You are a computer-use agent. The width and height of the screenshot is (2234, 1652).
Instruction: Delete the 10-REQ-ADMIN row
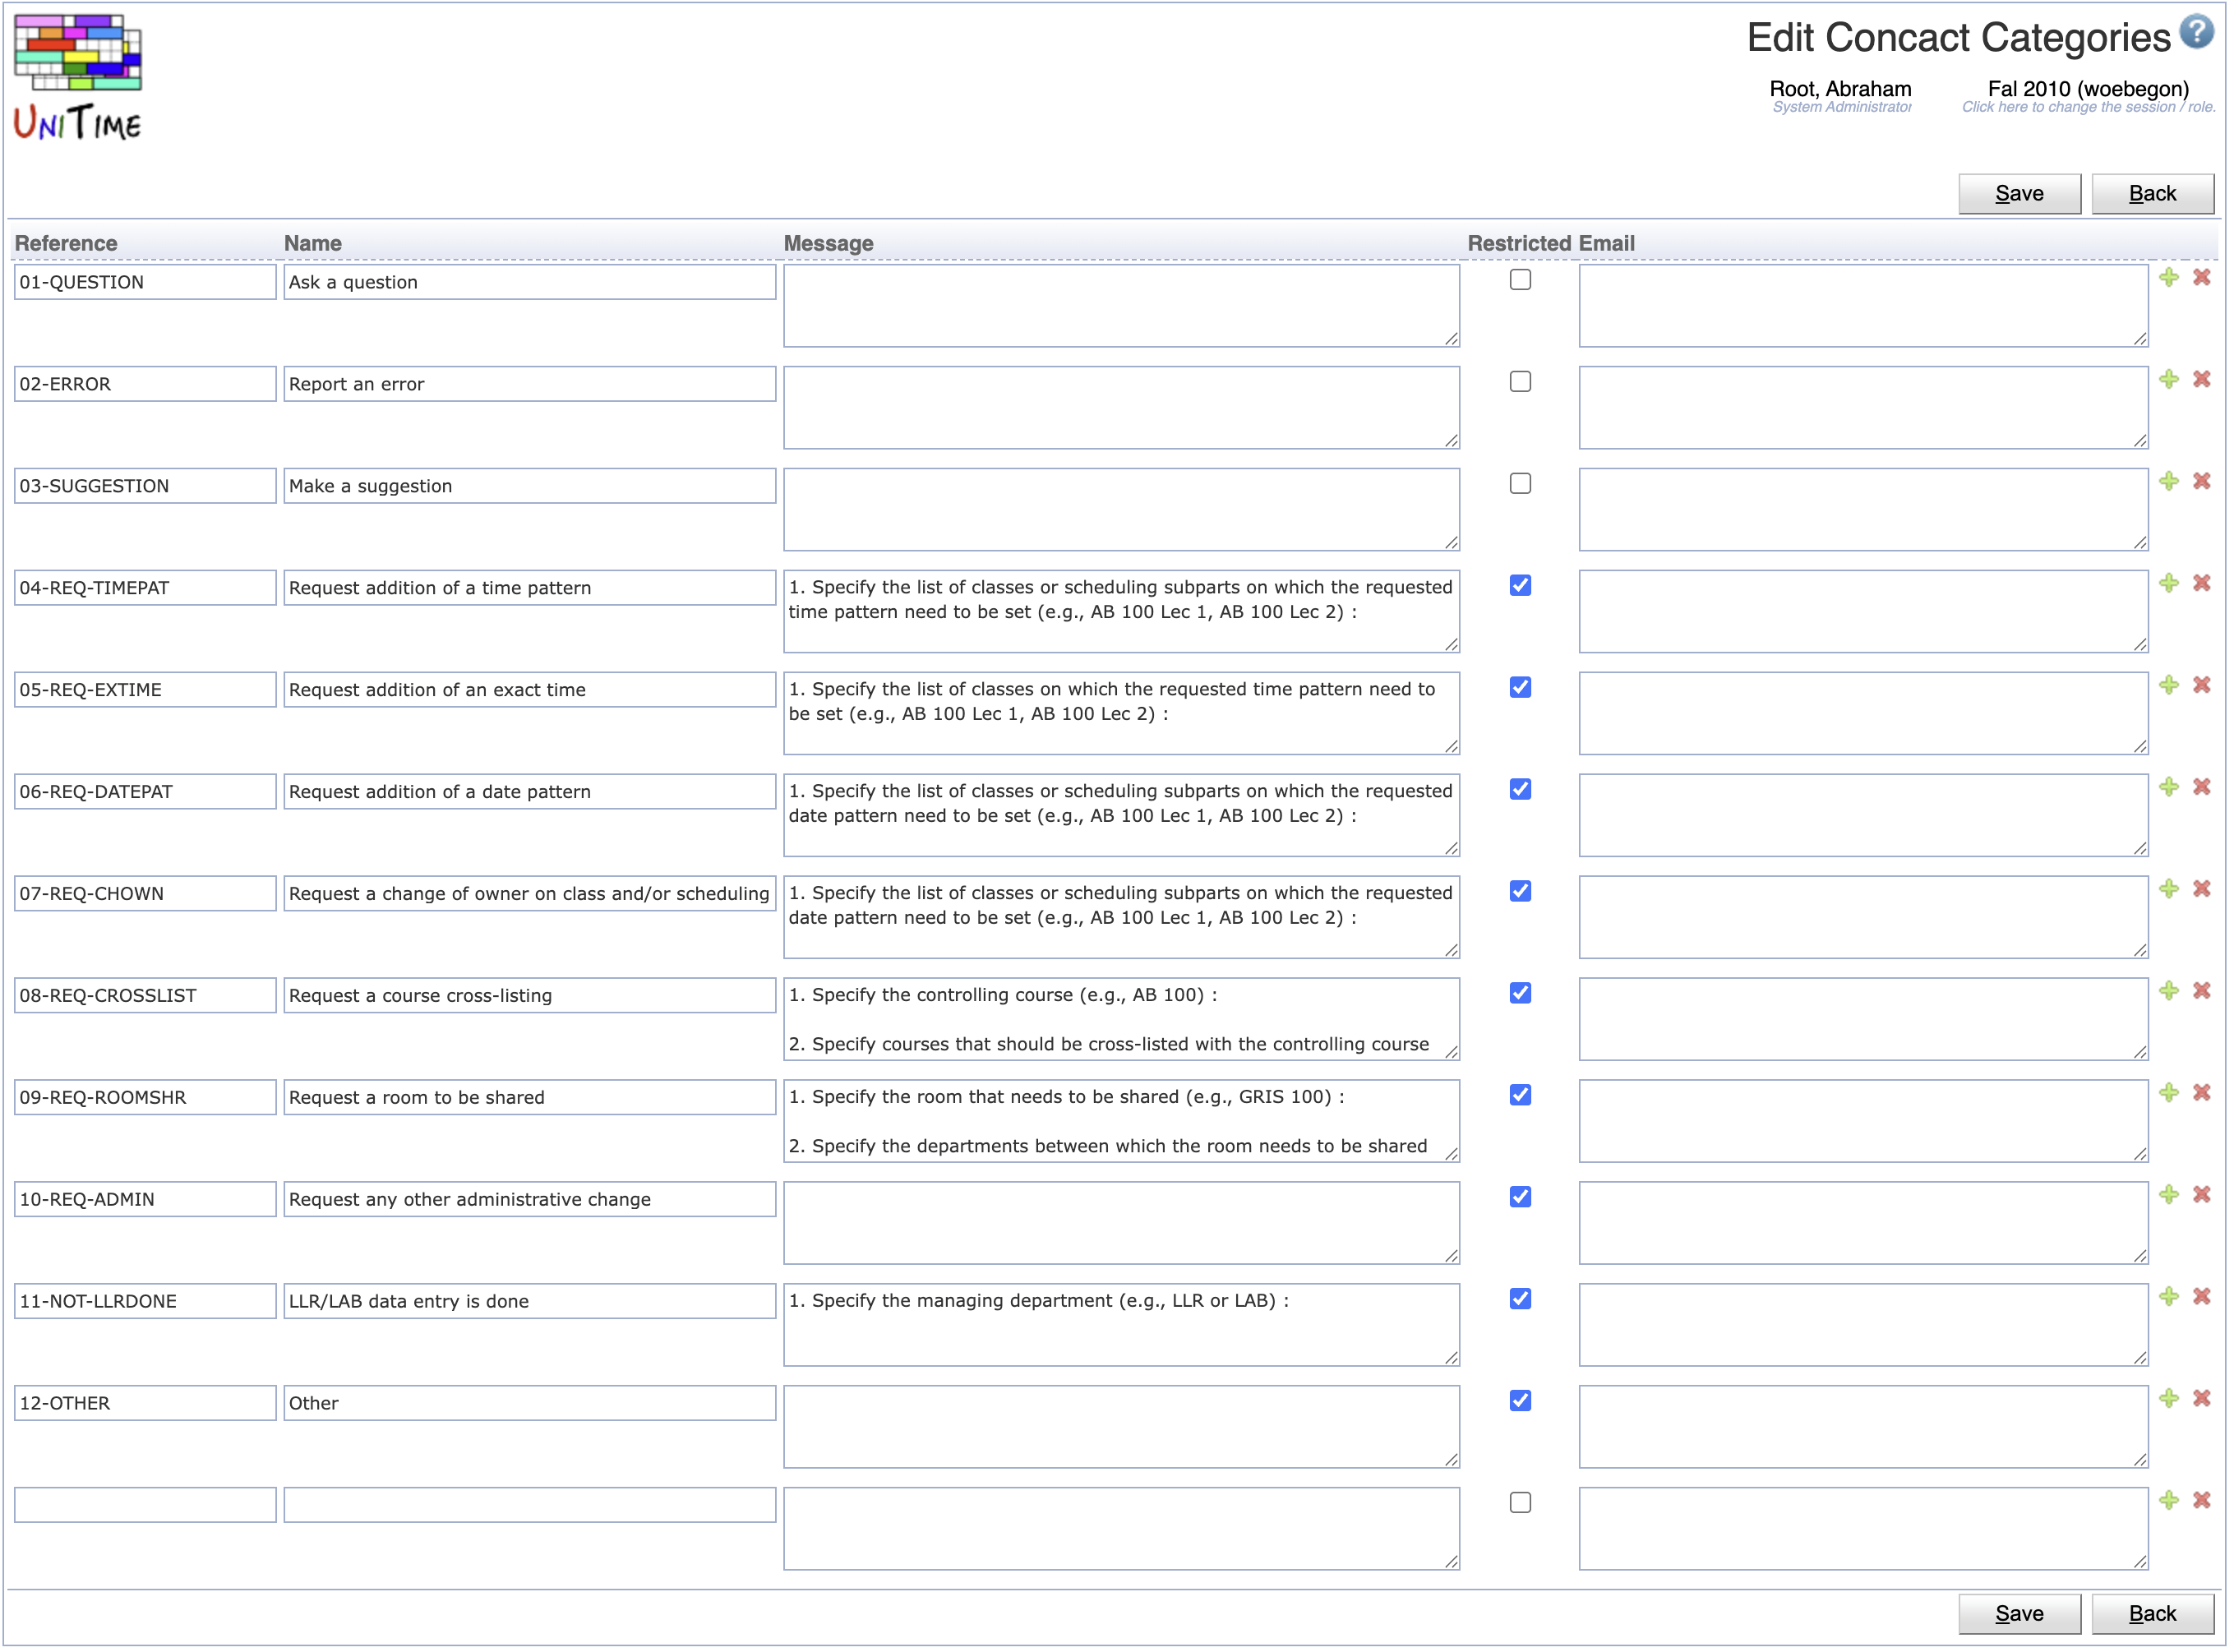(2203, 1196)
